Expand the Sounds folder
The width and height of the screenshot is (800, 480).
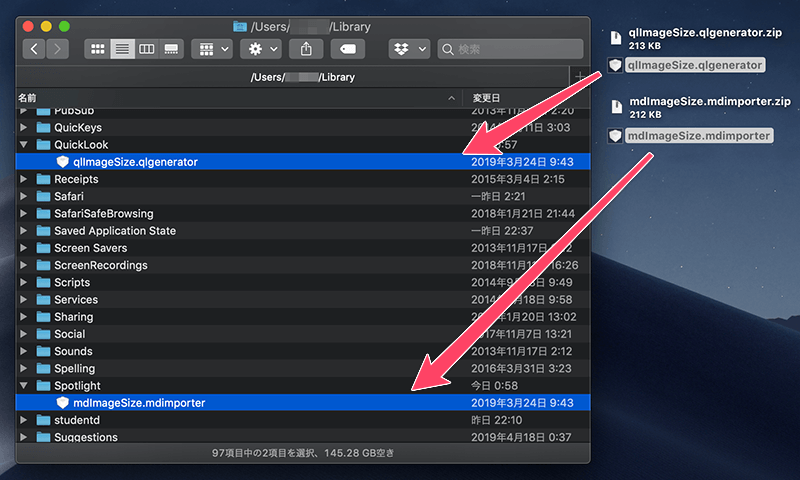click(23, 351)
